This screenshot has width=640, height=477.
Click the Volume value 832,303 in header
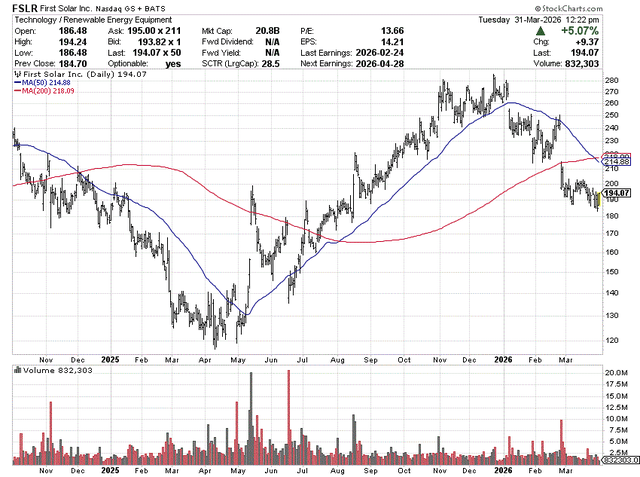pyautogui.click(x=582, y=64)
